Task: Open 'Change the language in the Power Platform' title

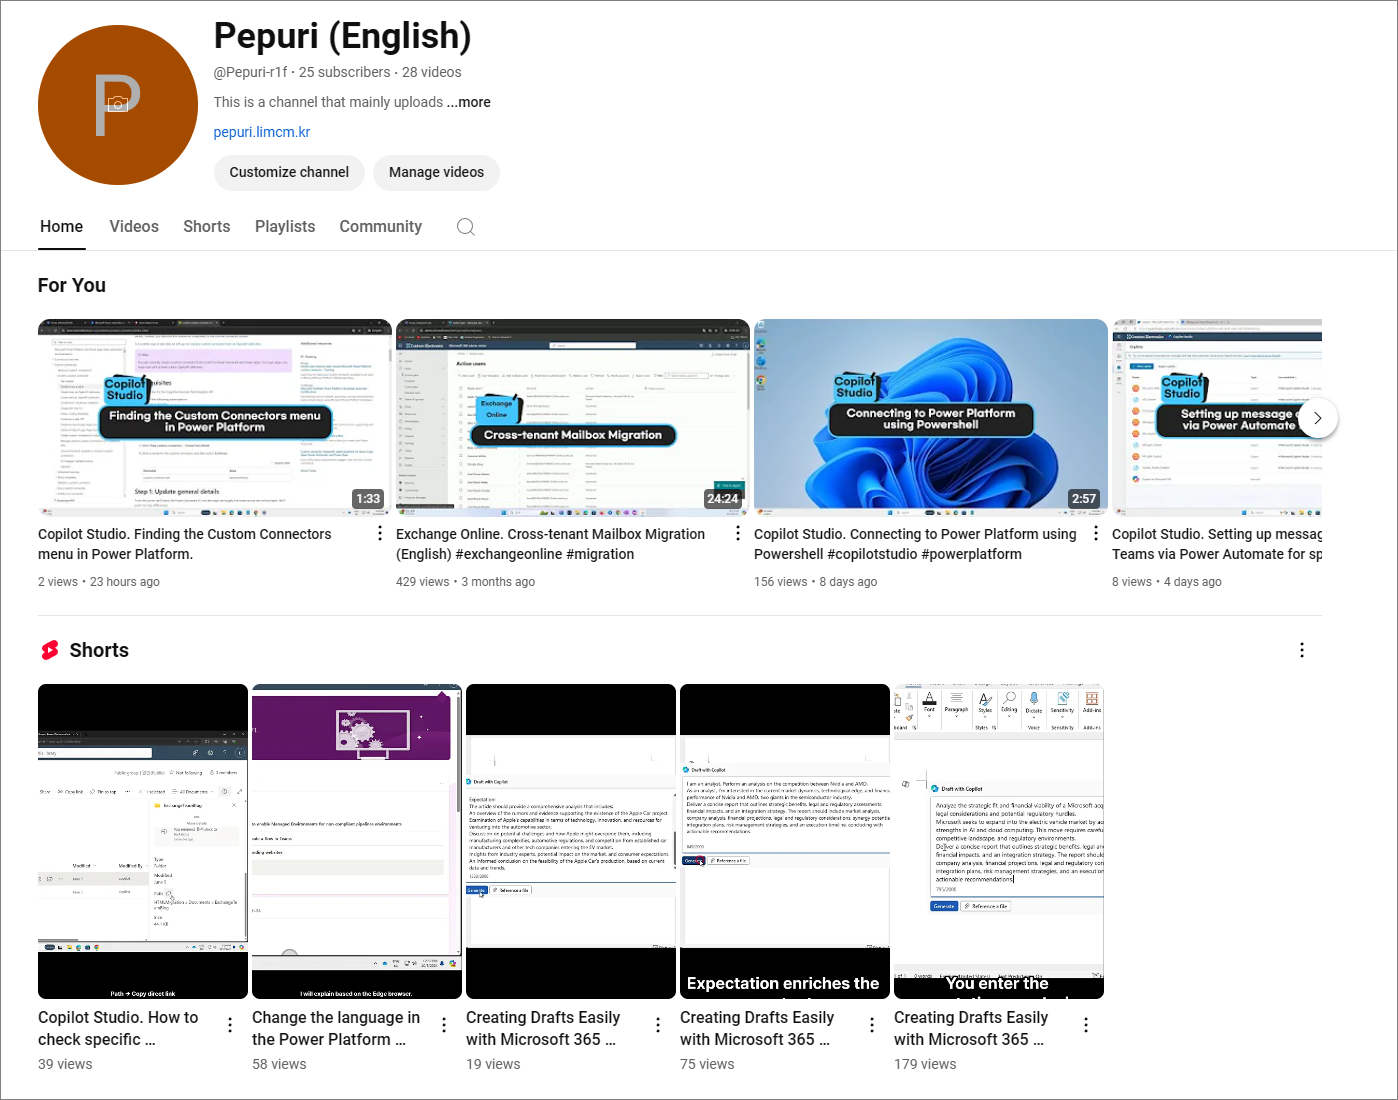Action: click(x=336, y=1028)
